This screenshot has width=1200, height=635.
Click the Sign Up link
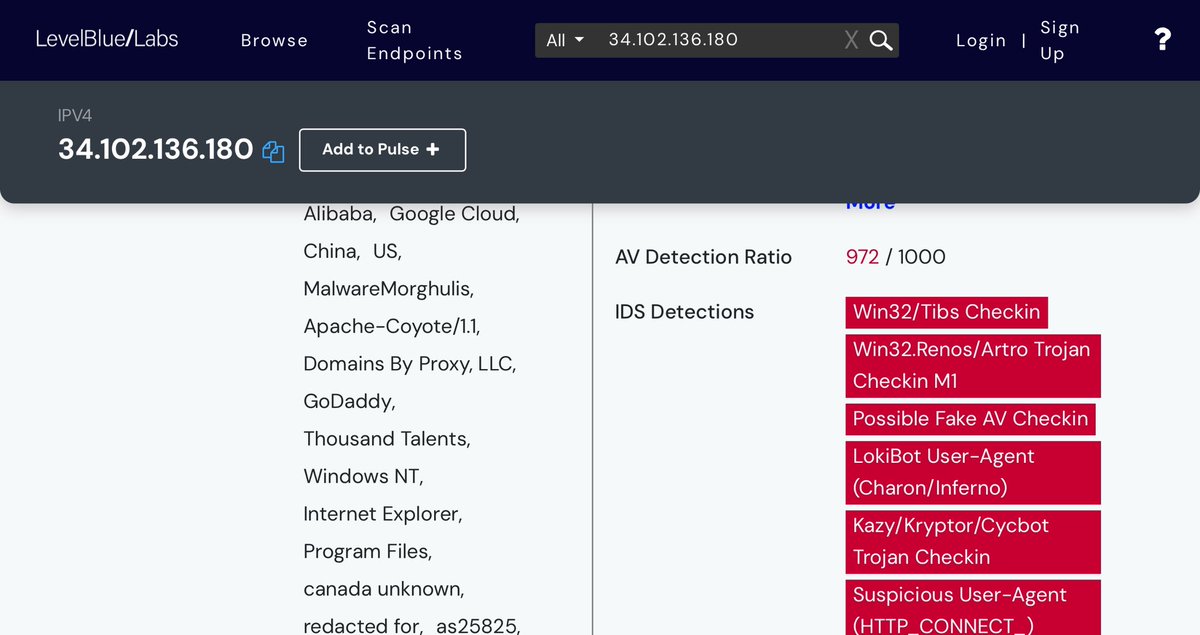coord(1059,40)
